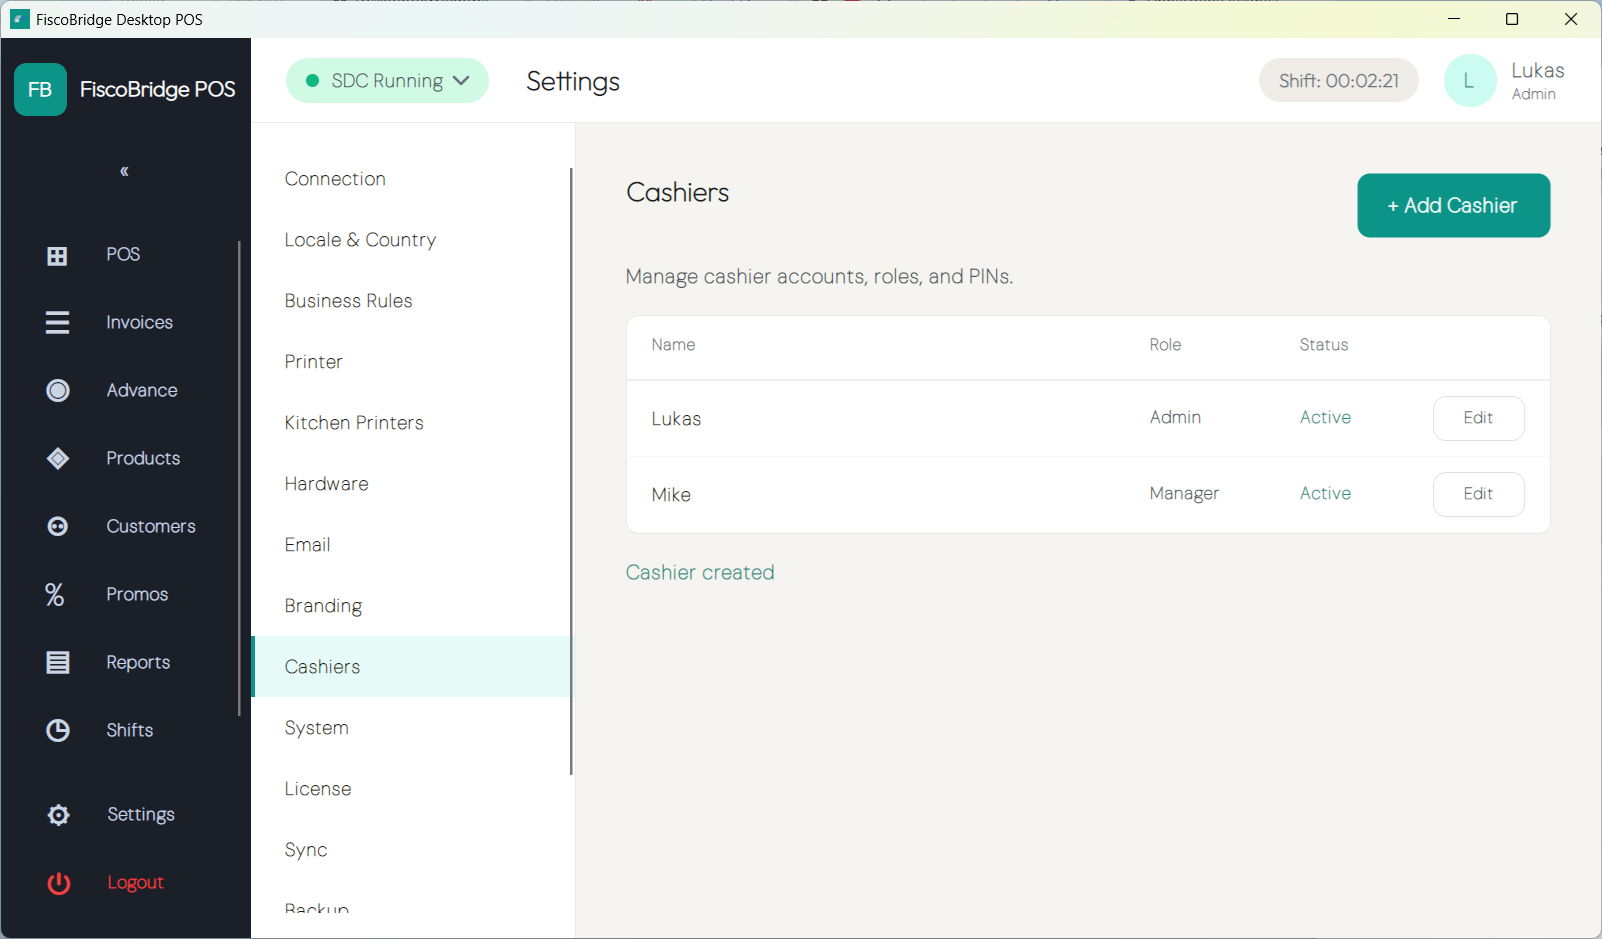This screenshot has height=939, width=1602.
Task: Click the Shifts clock icon
Action: pyautogui.click(x=58, y=730)
